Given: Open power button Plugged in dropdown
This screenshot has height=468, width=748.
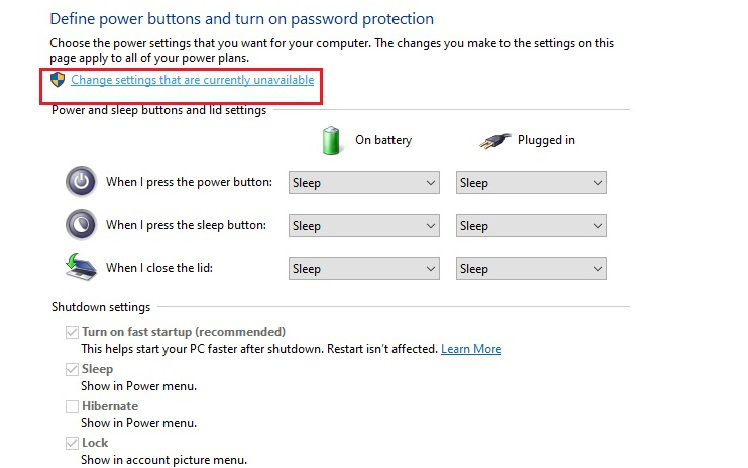Looking at the screenshot, I should pyautogui.click(x=531, y=183).
